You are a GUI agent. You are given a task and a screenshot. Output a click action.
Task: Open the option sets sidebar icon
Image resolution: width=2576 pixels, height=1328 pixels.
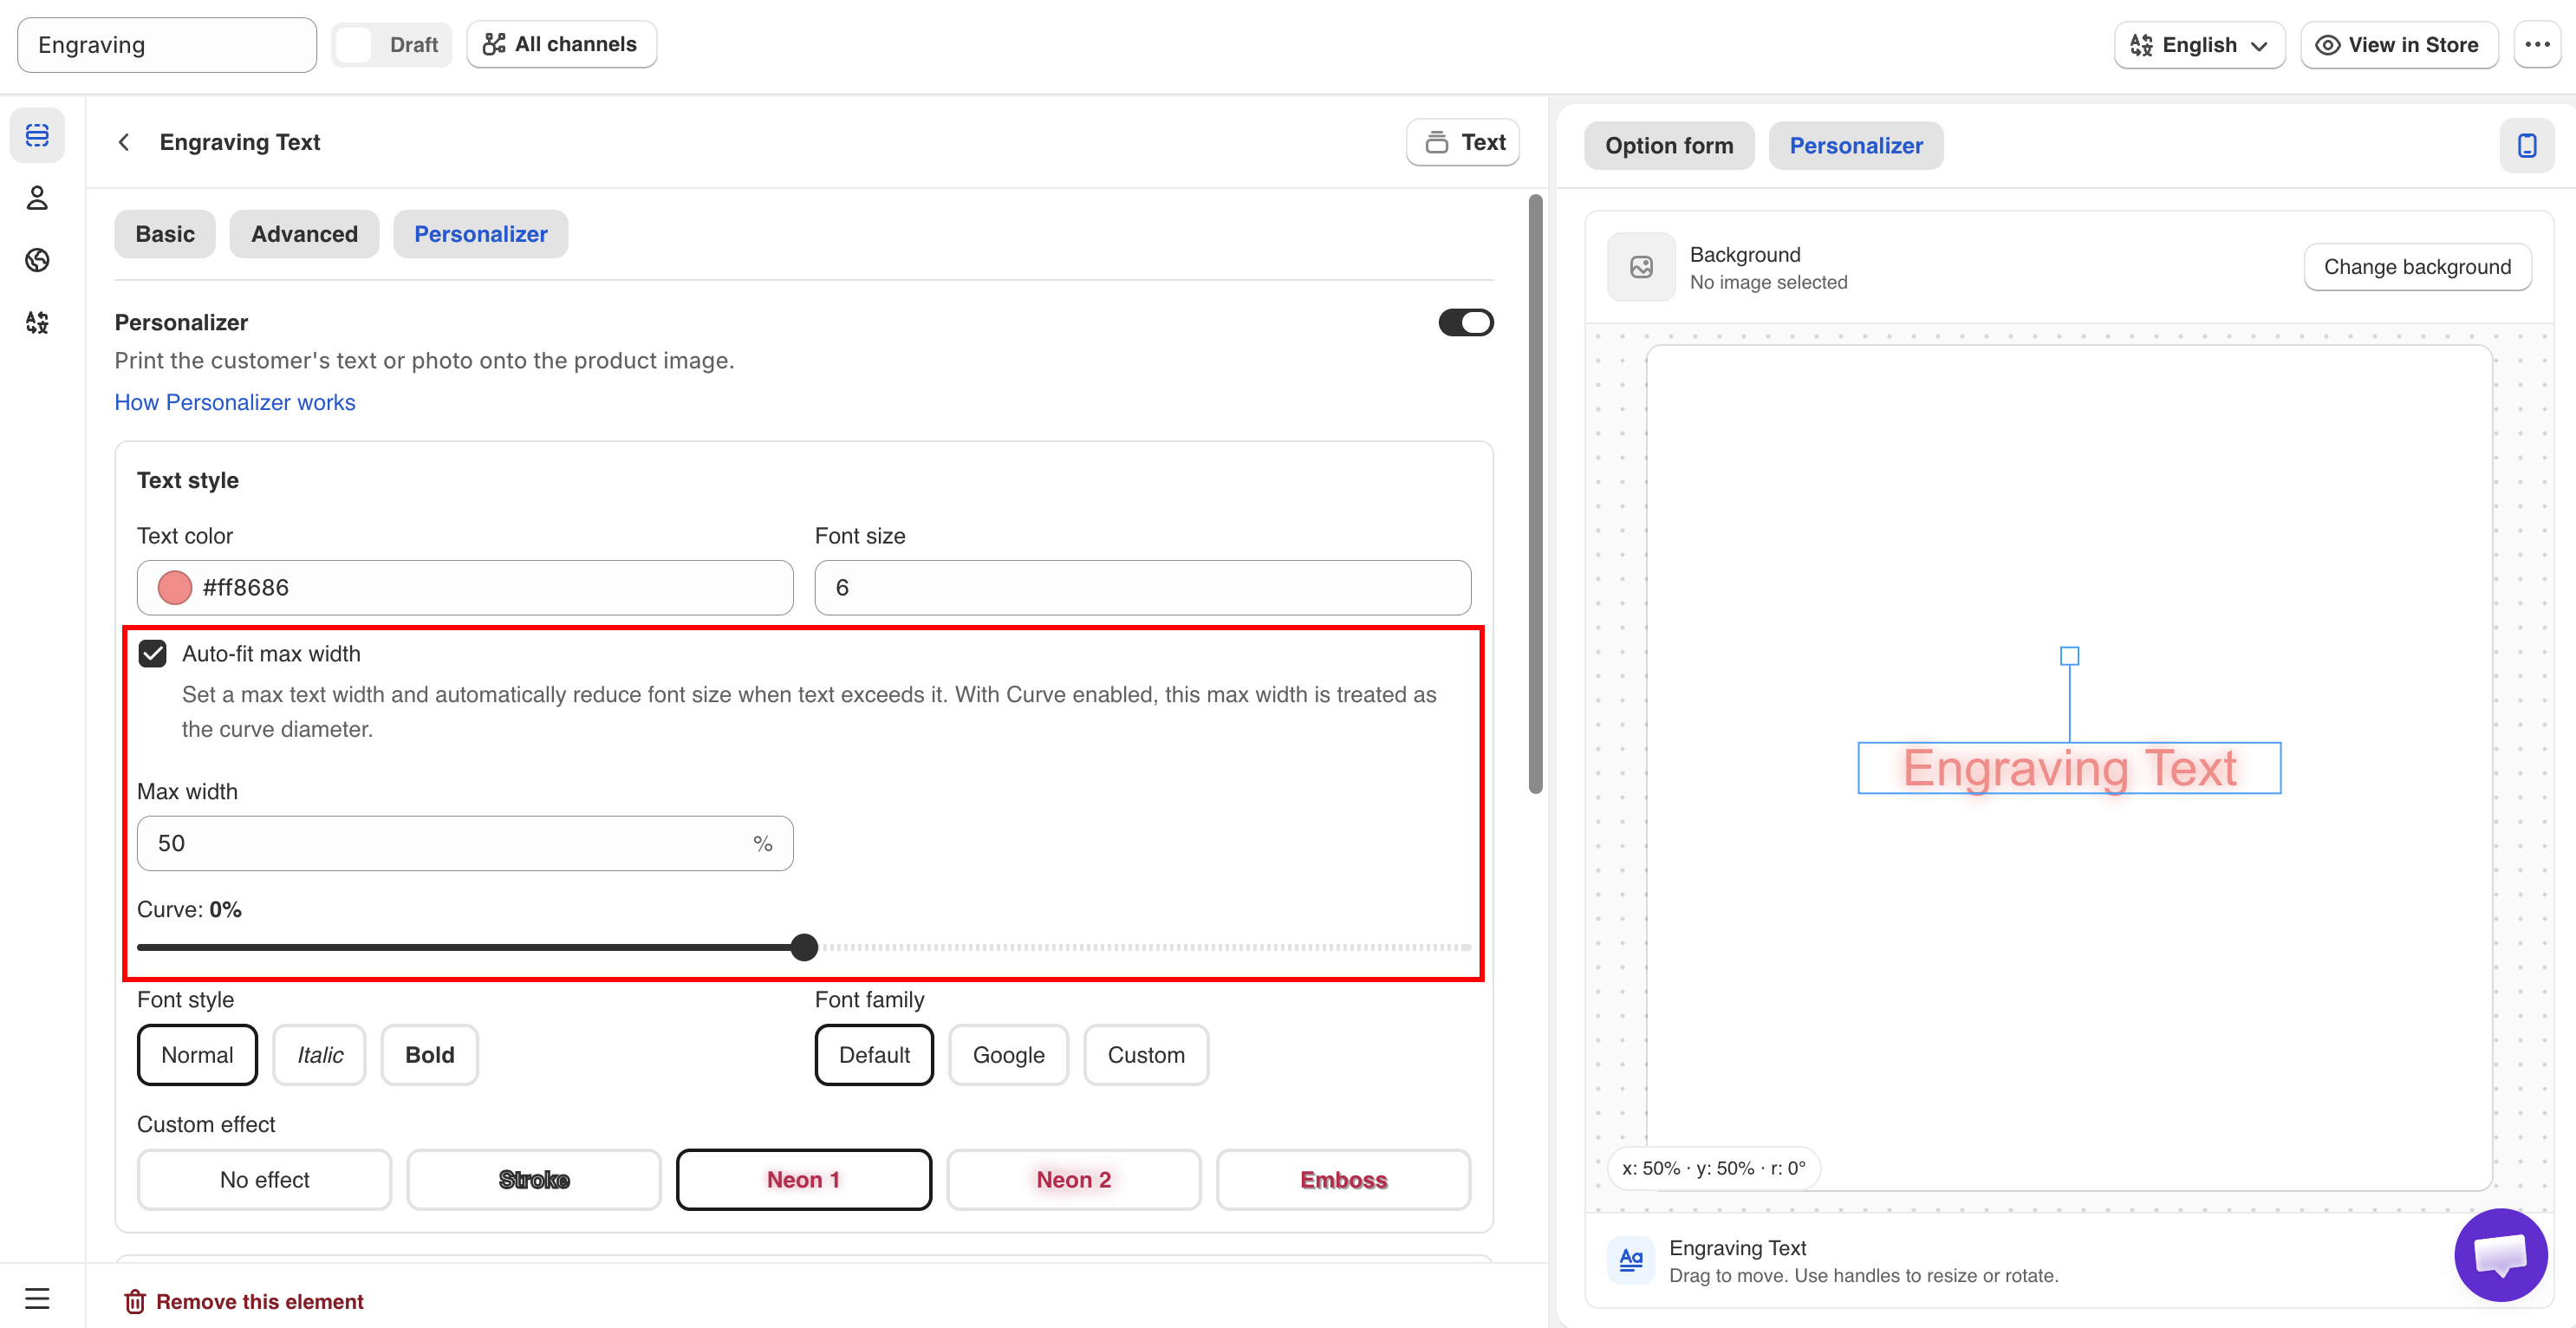[37, 135]
